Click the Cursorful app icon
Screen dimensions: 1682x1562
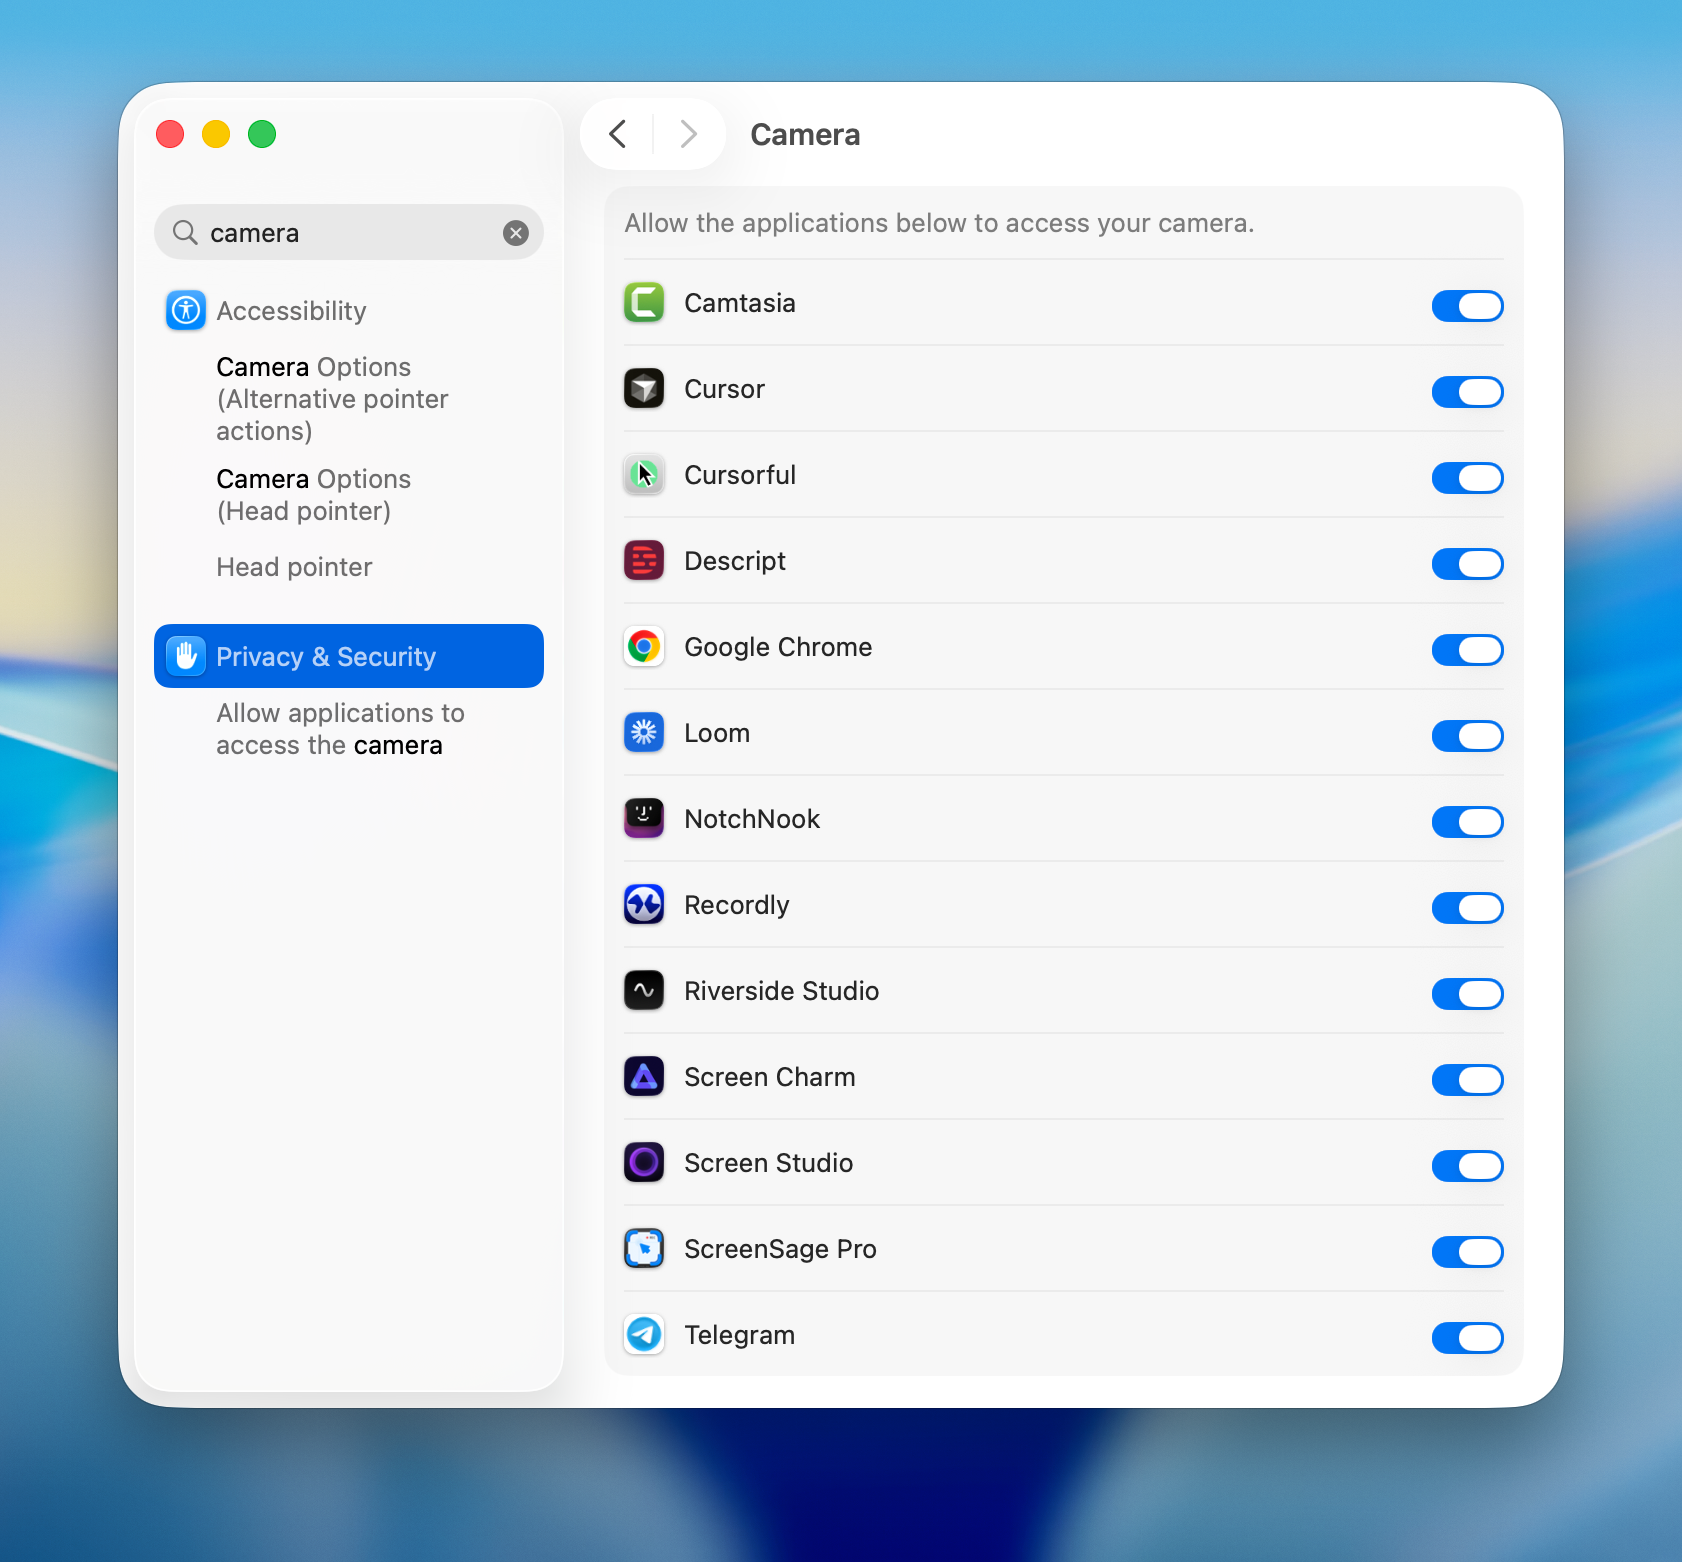[x=644, y=475]
